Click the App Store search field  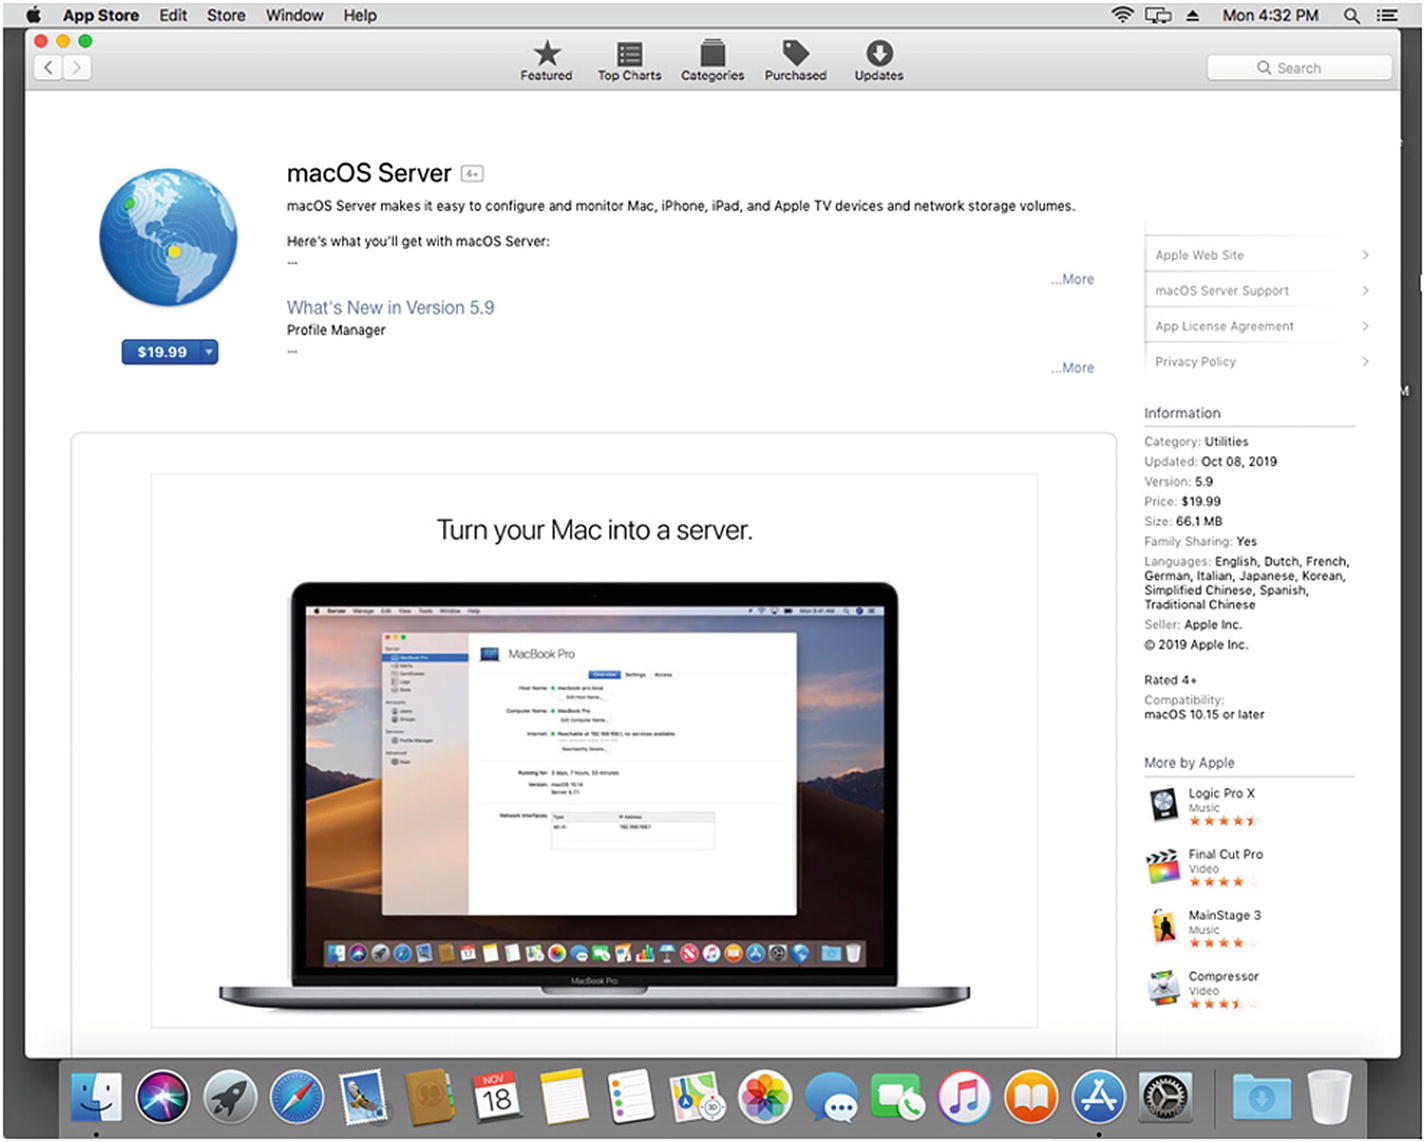[x=1298, y=68]
